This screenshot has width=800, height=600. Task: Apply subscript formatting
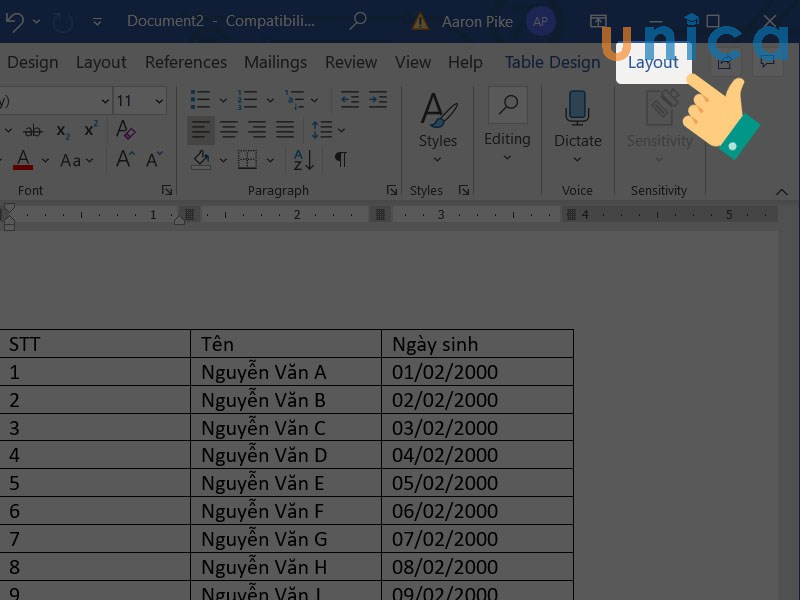(63, 130)
